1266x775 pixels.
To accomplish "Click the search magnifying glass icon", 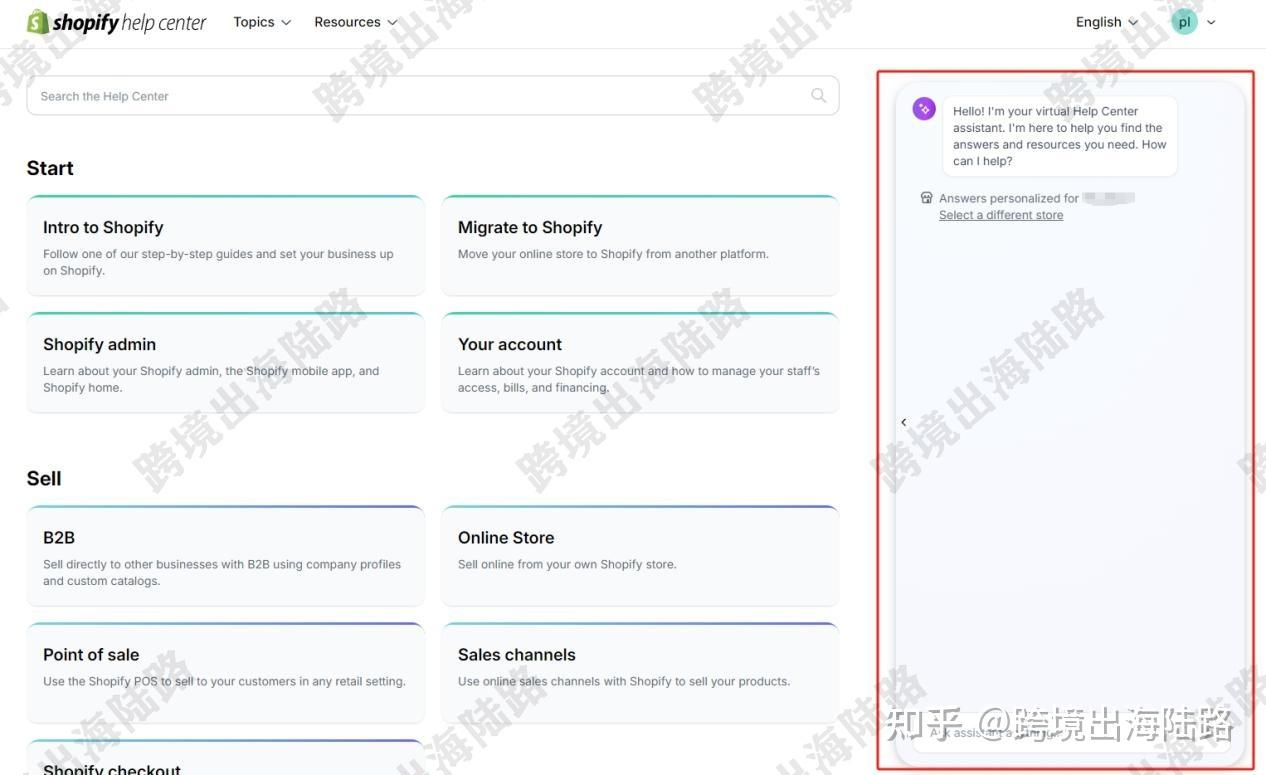I will (x=818, y=95).
